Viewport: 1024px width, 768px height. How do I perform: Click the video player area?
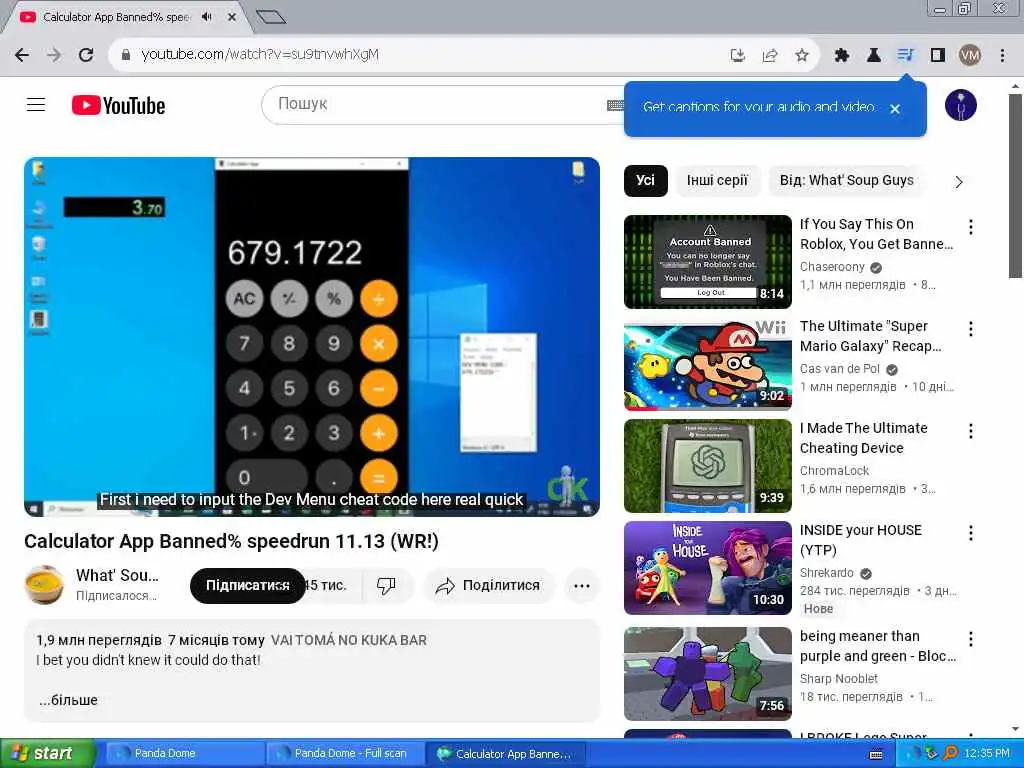click(312, 337)
